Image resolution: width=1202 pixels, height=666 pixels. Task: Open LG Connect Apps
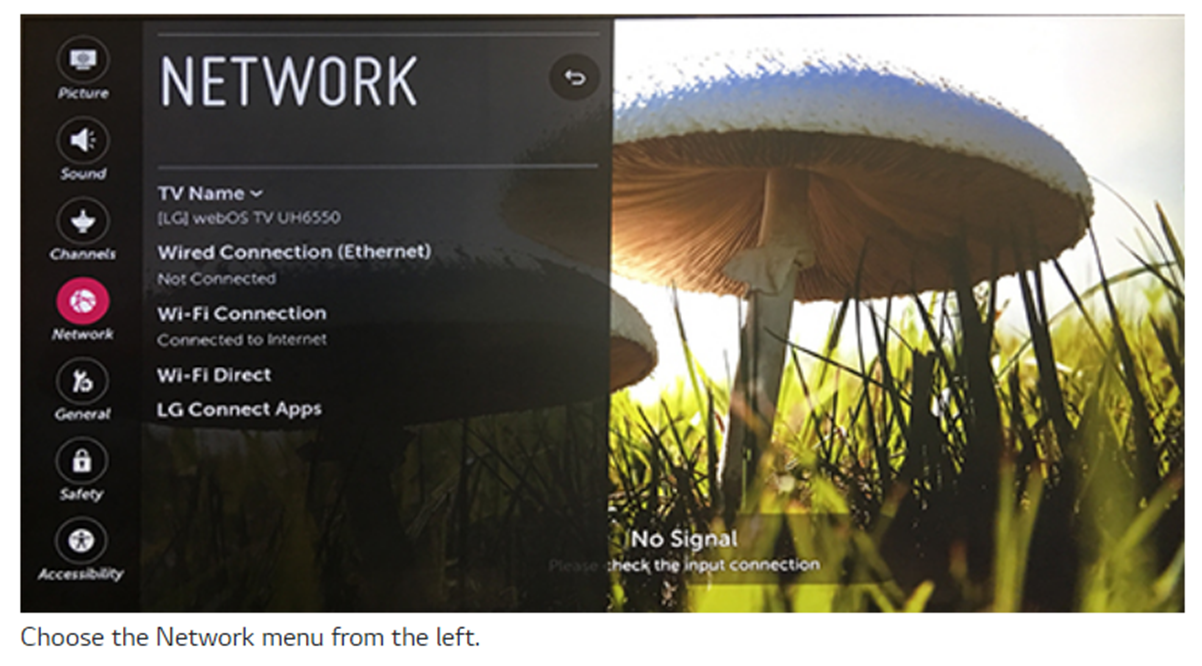tap(239, 410)
